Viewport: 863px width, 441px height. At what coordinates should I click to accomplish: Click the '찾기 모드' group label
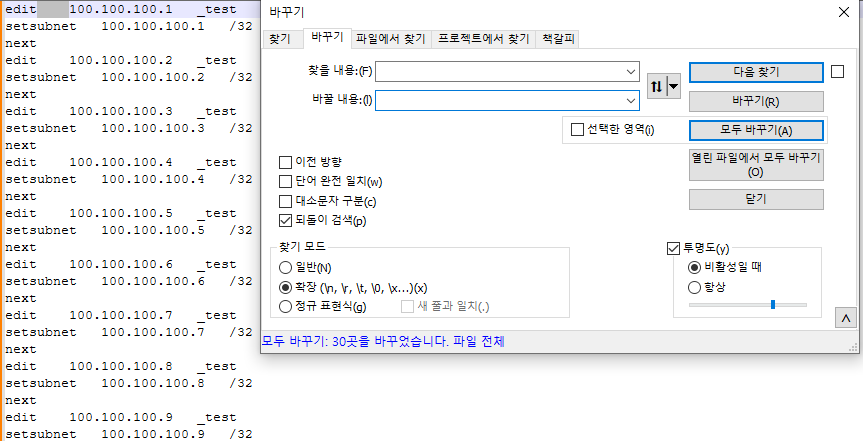point(302,248)
